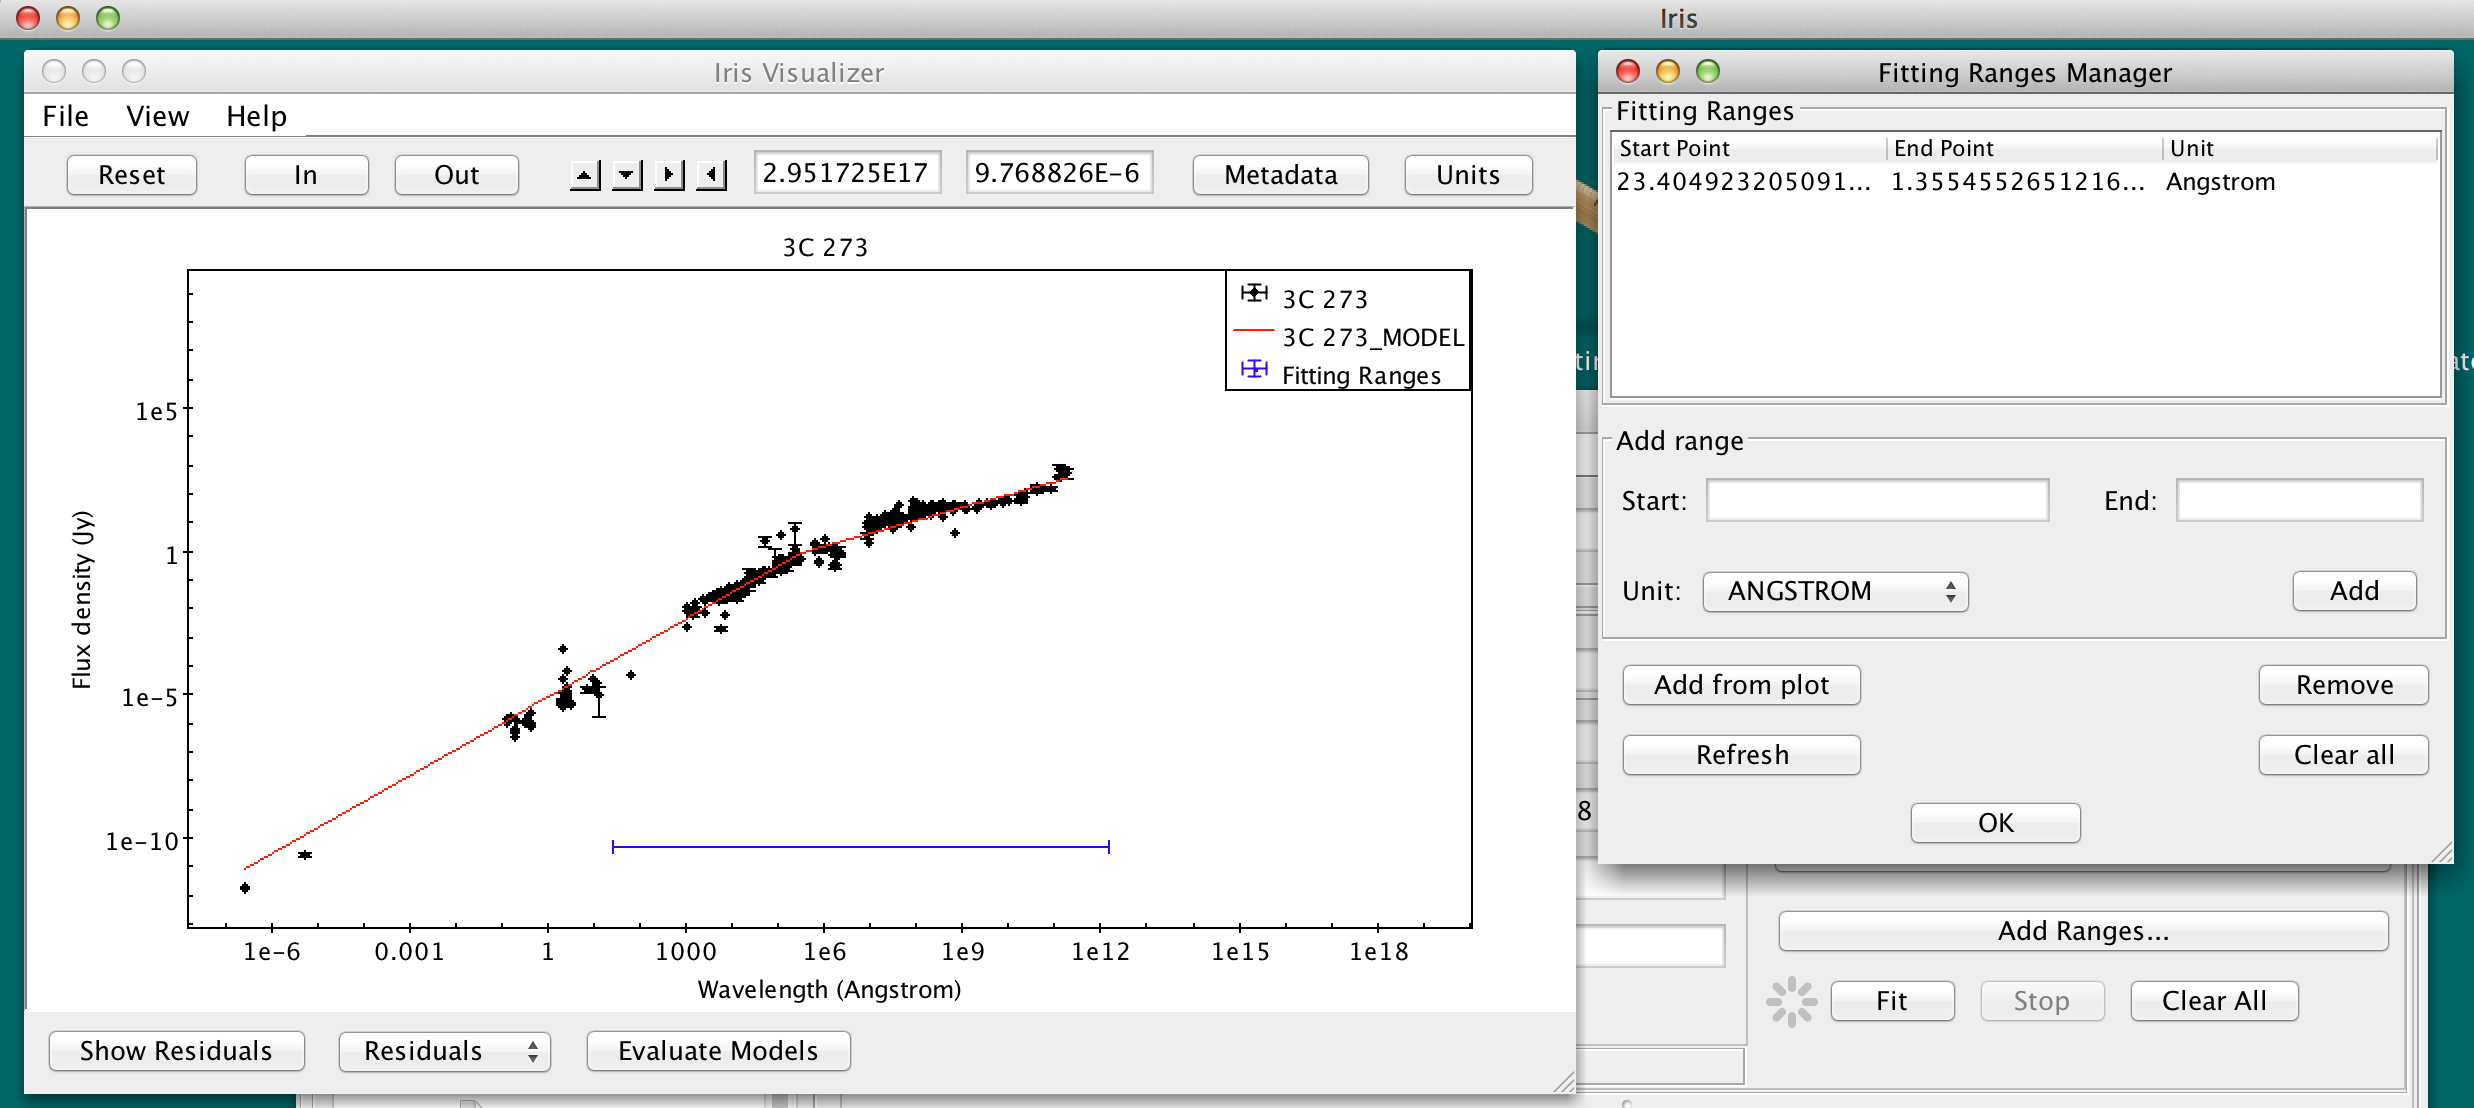Screen dimensions: 2474x1108
Task: Click the 3C 273 legend marker icon
Action: tap(1254, 294)
